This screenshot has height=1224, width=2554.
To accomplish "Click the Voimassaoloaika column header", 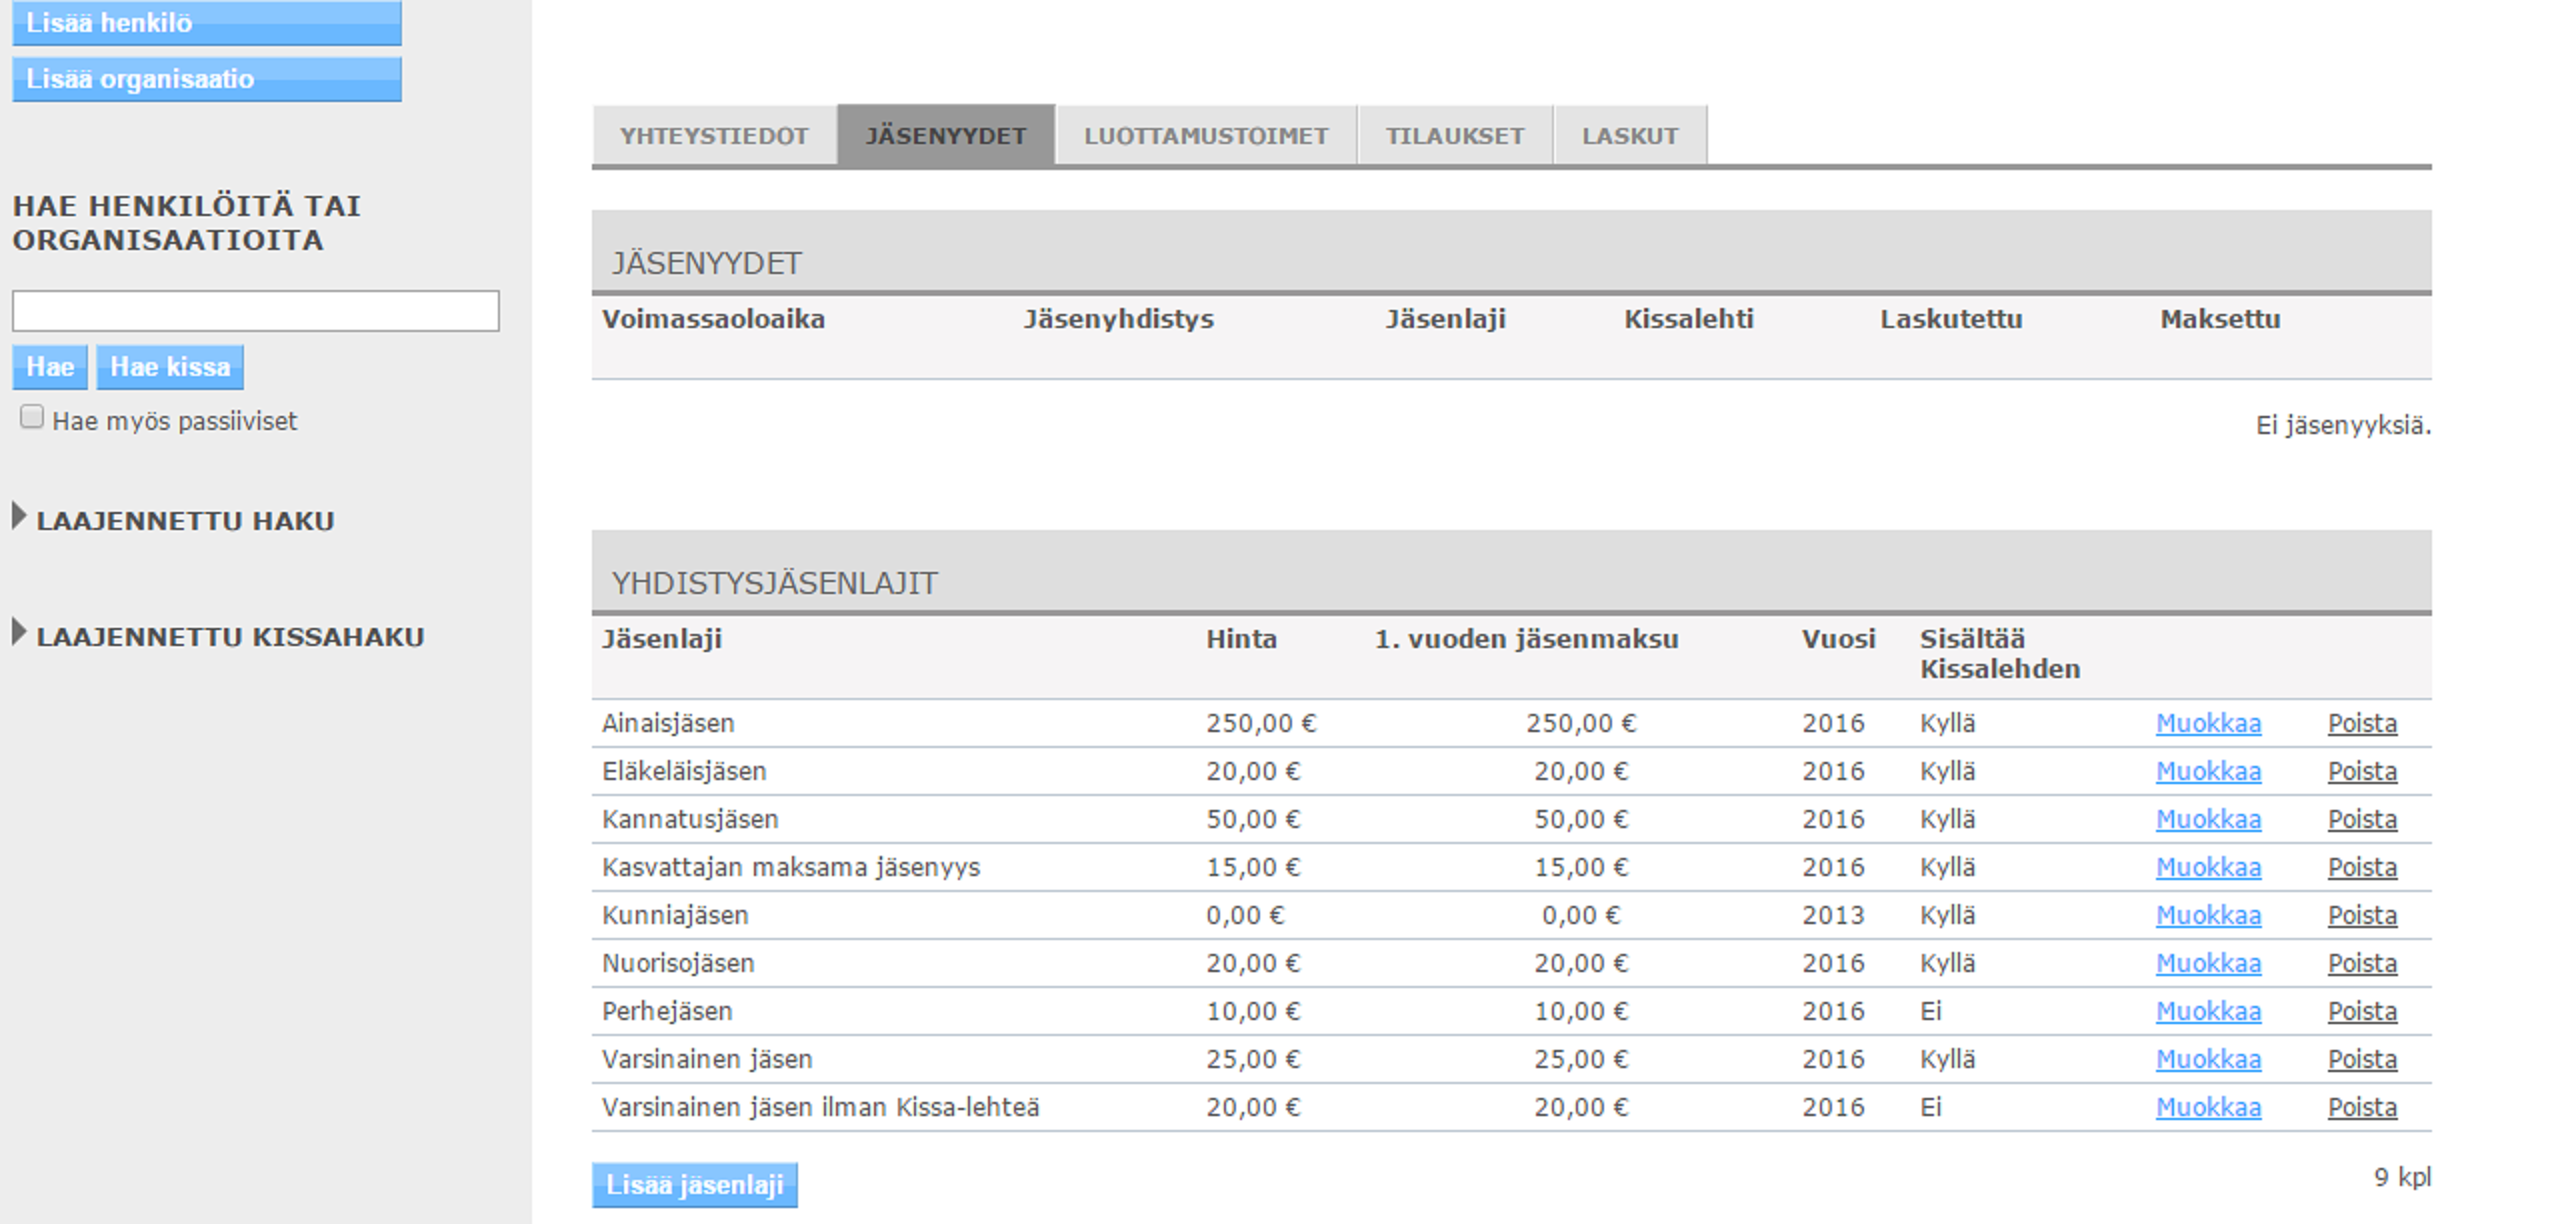I will [x=713, y=319].
